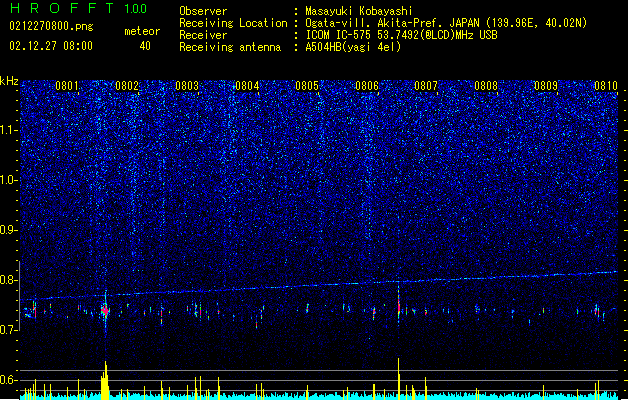Click the 0802 time marker

point(127,86)
